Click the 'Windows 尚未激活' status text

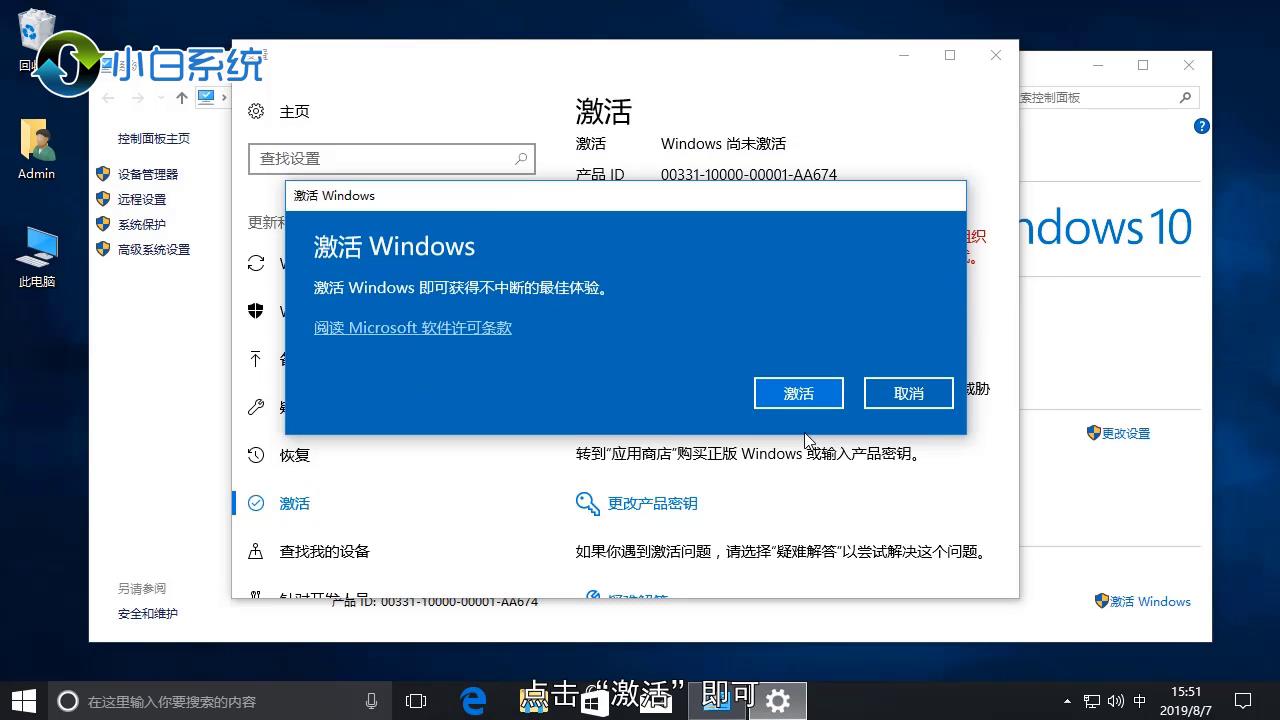[x=723, y=143]
